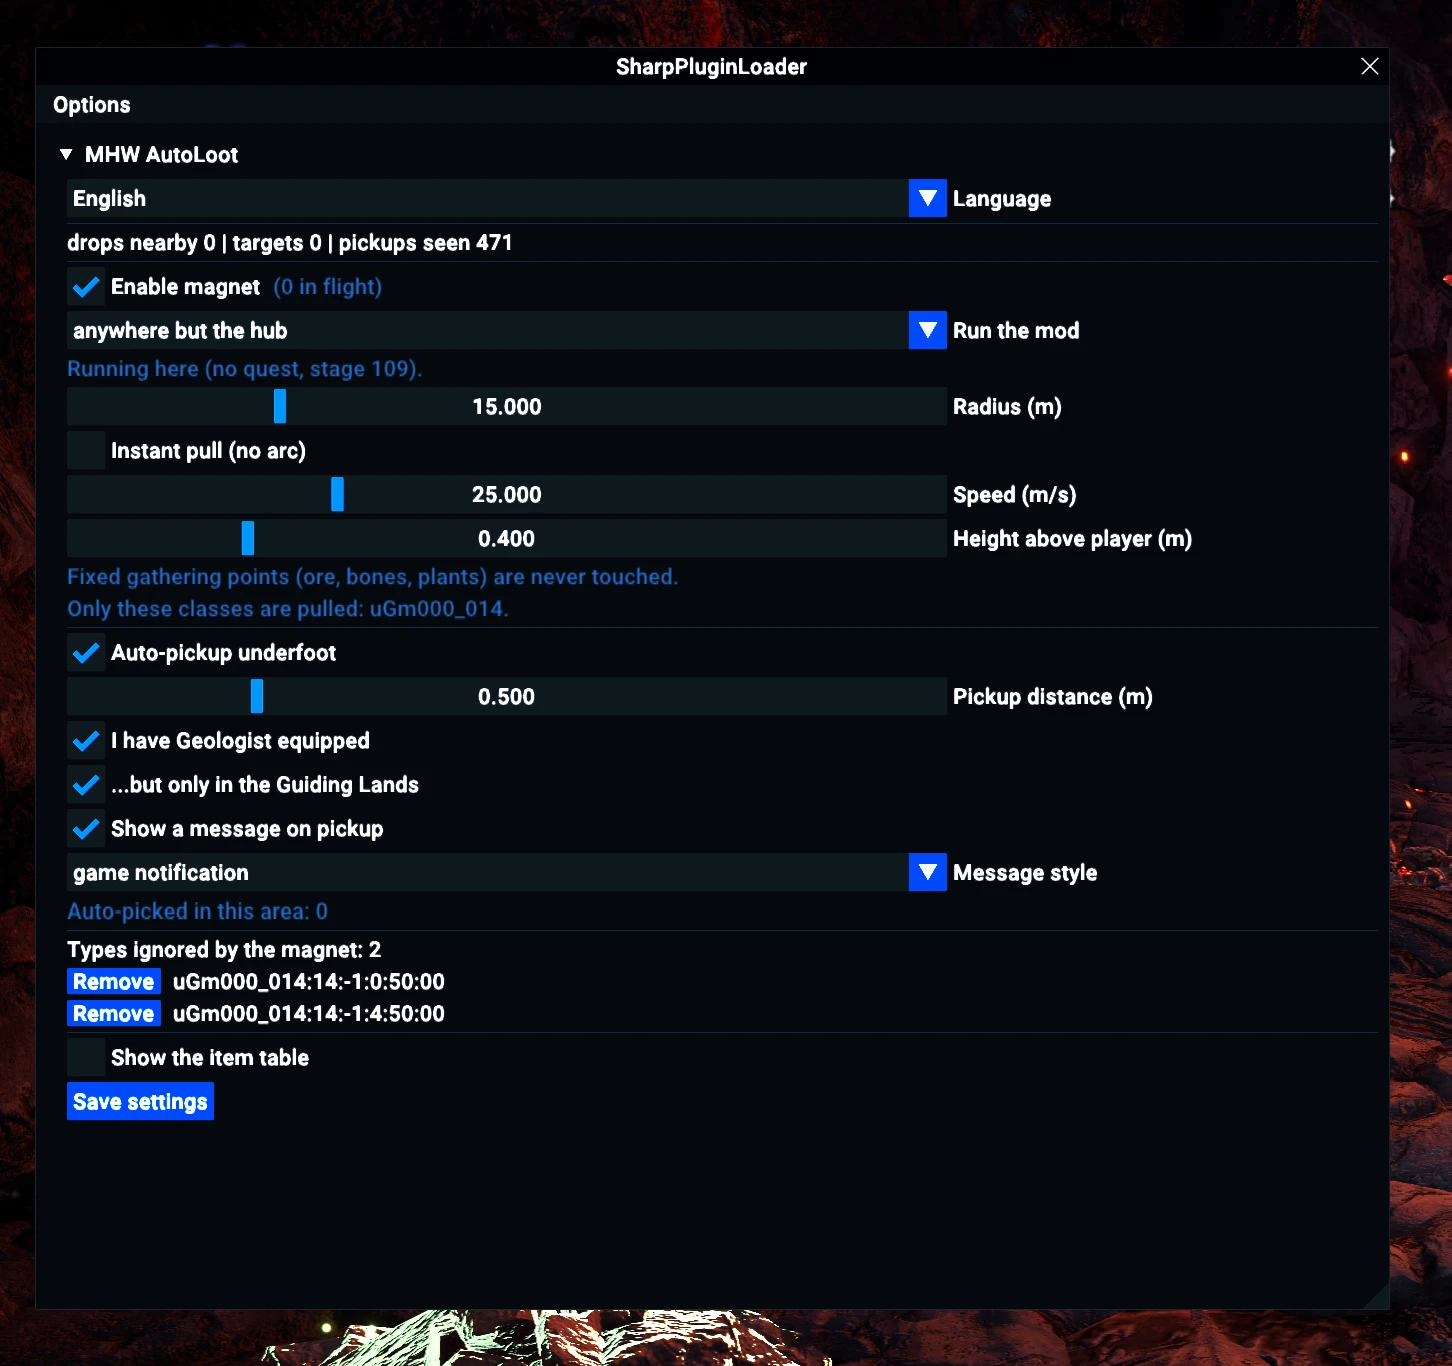Click the 'Radius (m)' label
The image size is (1452, 1366).
tap(1007, 407)
